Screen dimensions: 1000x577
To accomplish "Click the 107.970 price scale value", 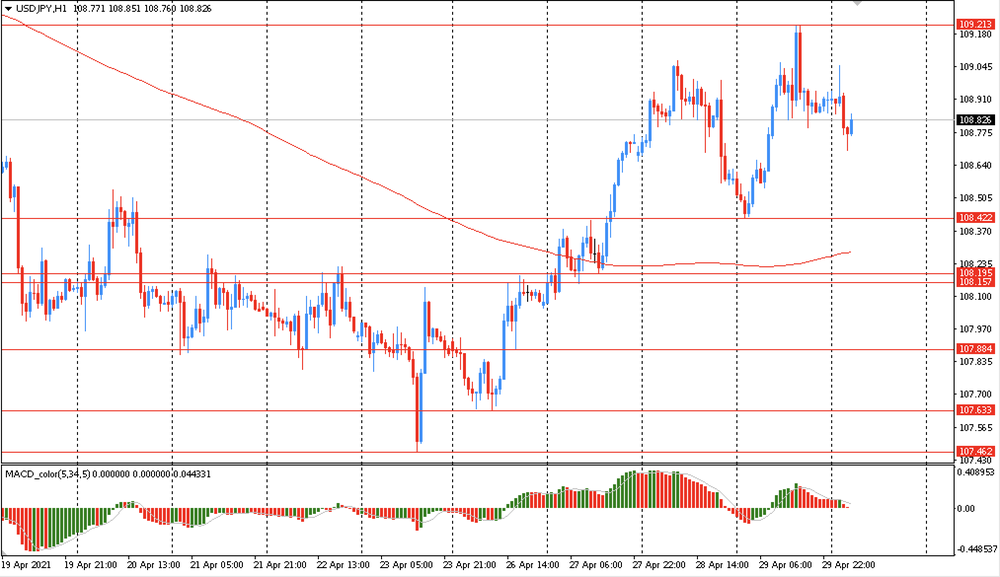I will point(976,329).
